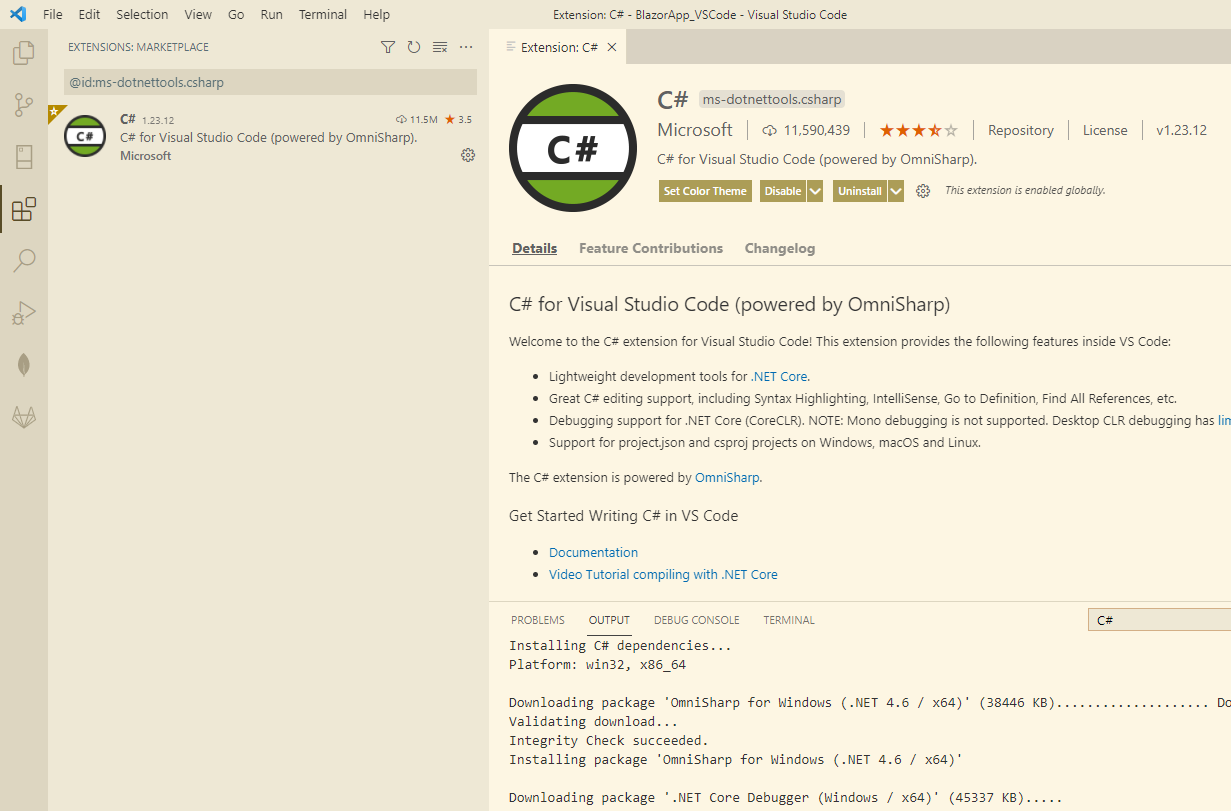This screenshot has height=811, width=1231.
Task: Click the Disable button
Action: tap(783, 191)
